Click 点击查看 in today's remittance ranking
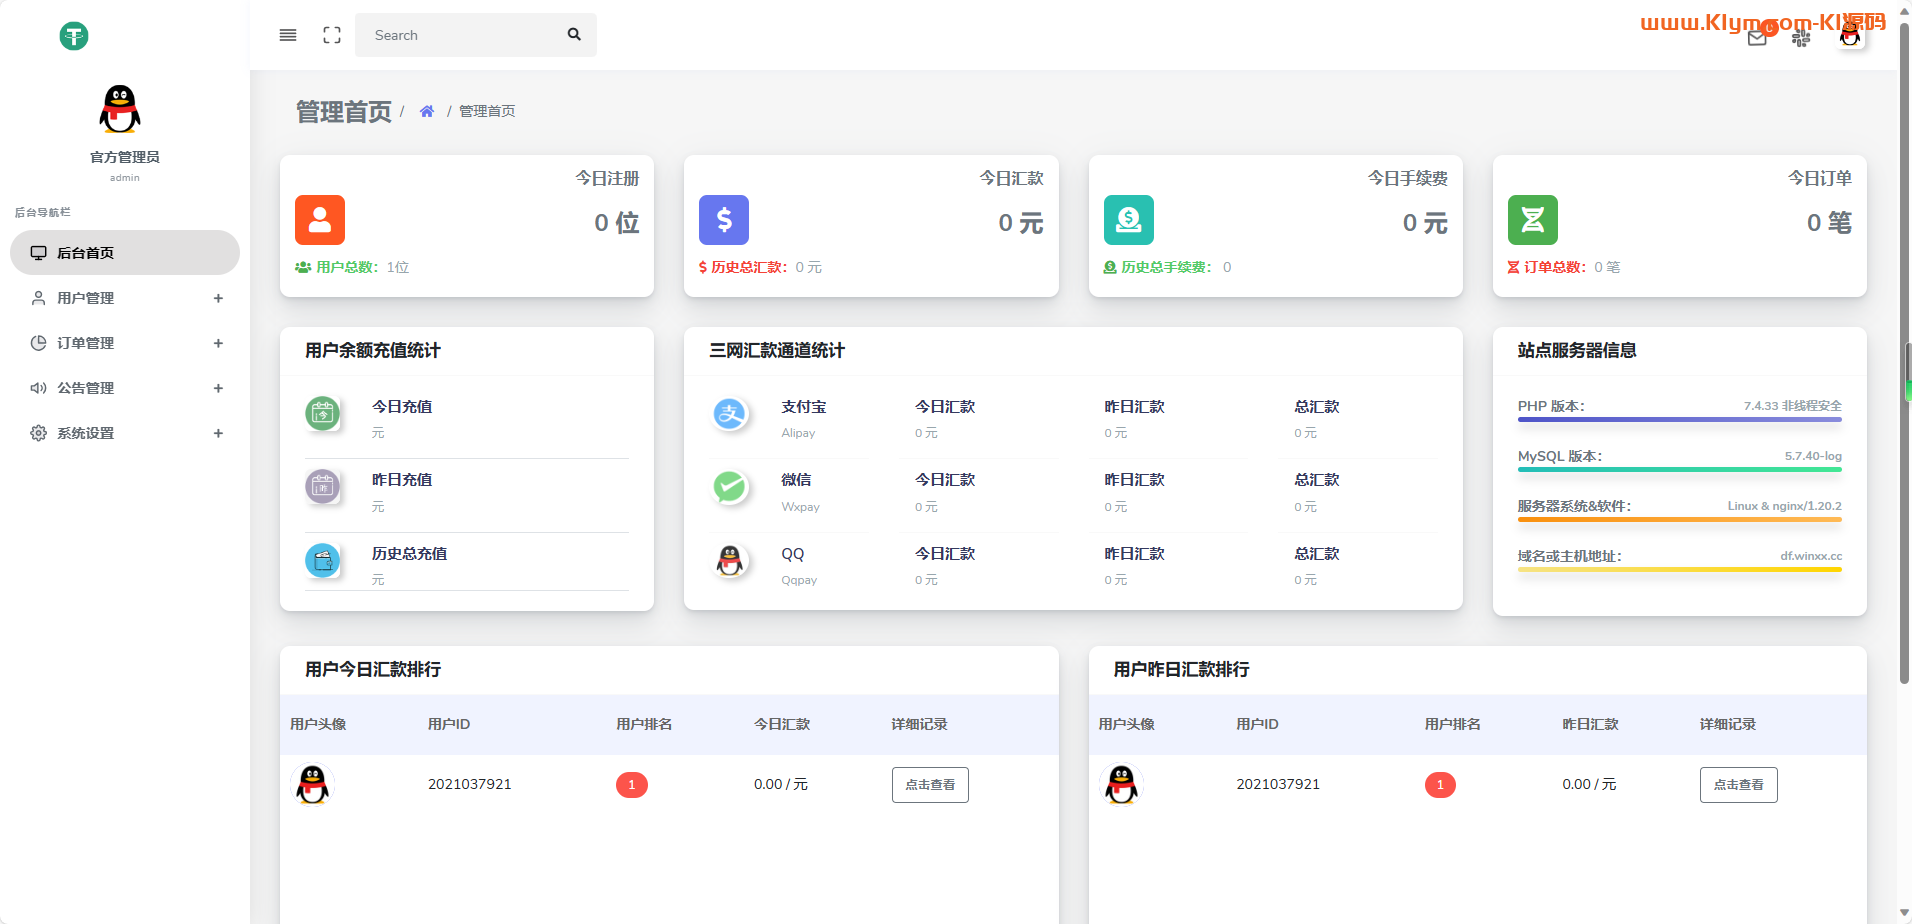This screenshot has height=924, width=1912. coord(930,785)
